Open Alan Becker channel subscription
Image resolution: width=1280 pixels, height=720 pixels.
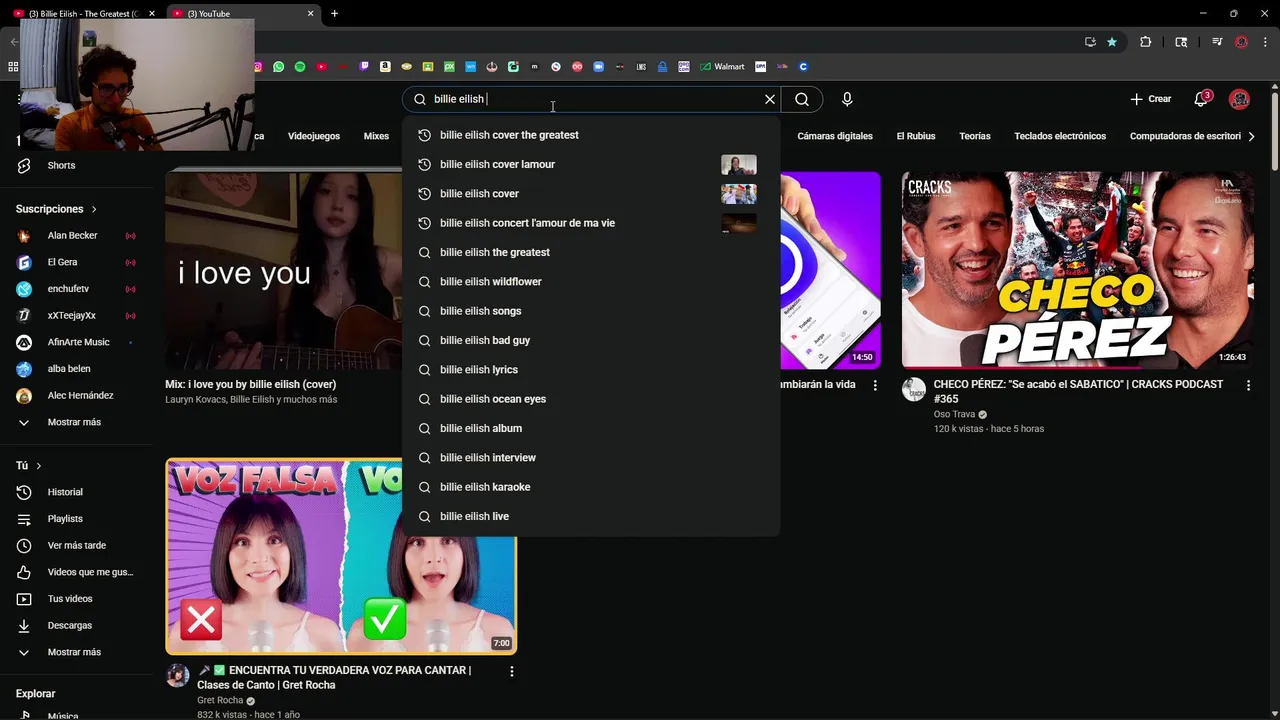click(72, 235)
